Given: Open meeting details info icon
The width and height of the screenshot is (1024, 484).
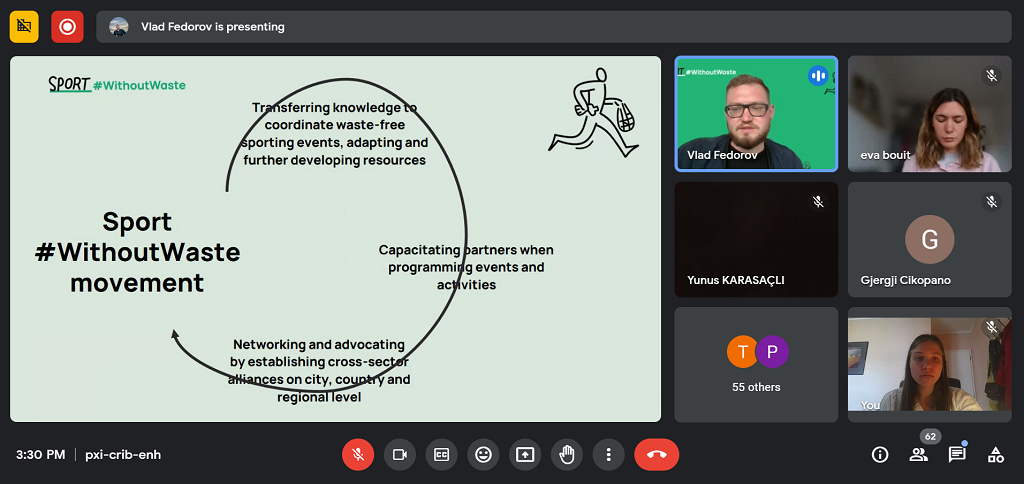Looking at the screenshot, I should [880, 455].
